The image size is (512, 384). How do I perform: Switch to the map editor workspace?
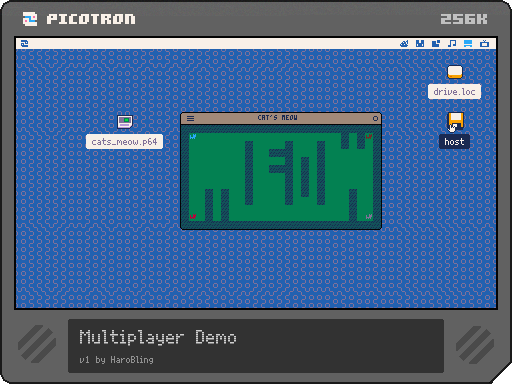pos(420,44)
